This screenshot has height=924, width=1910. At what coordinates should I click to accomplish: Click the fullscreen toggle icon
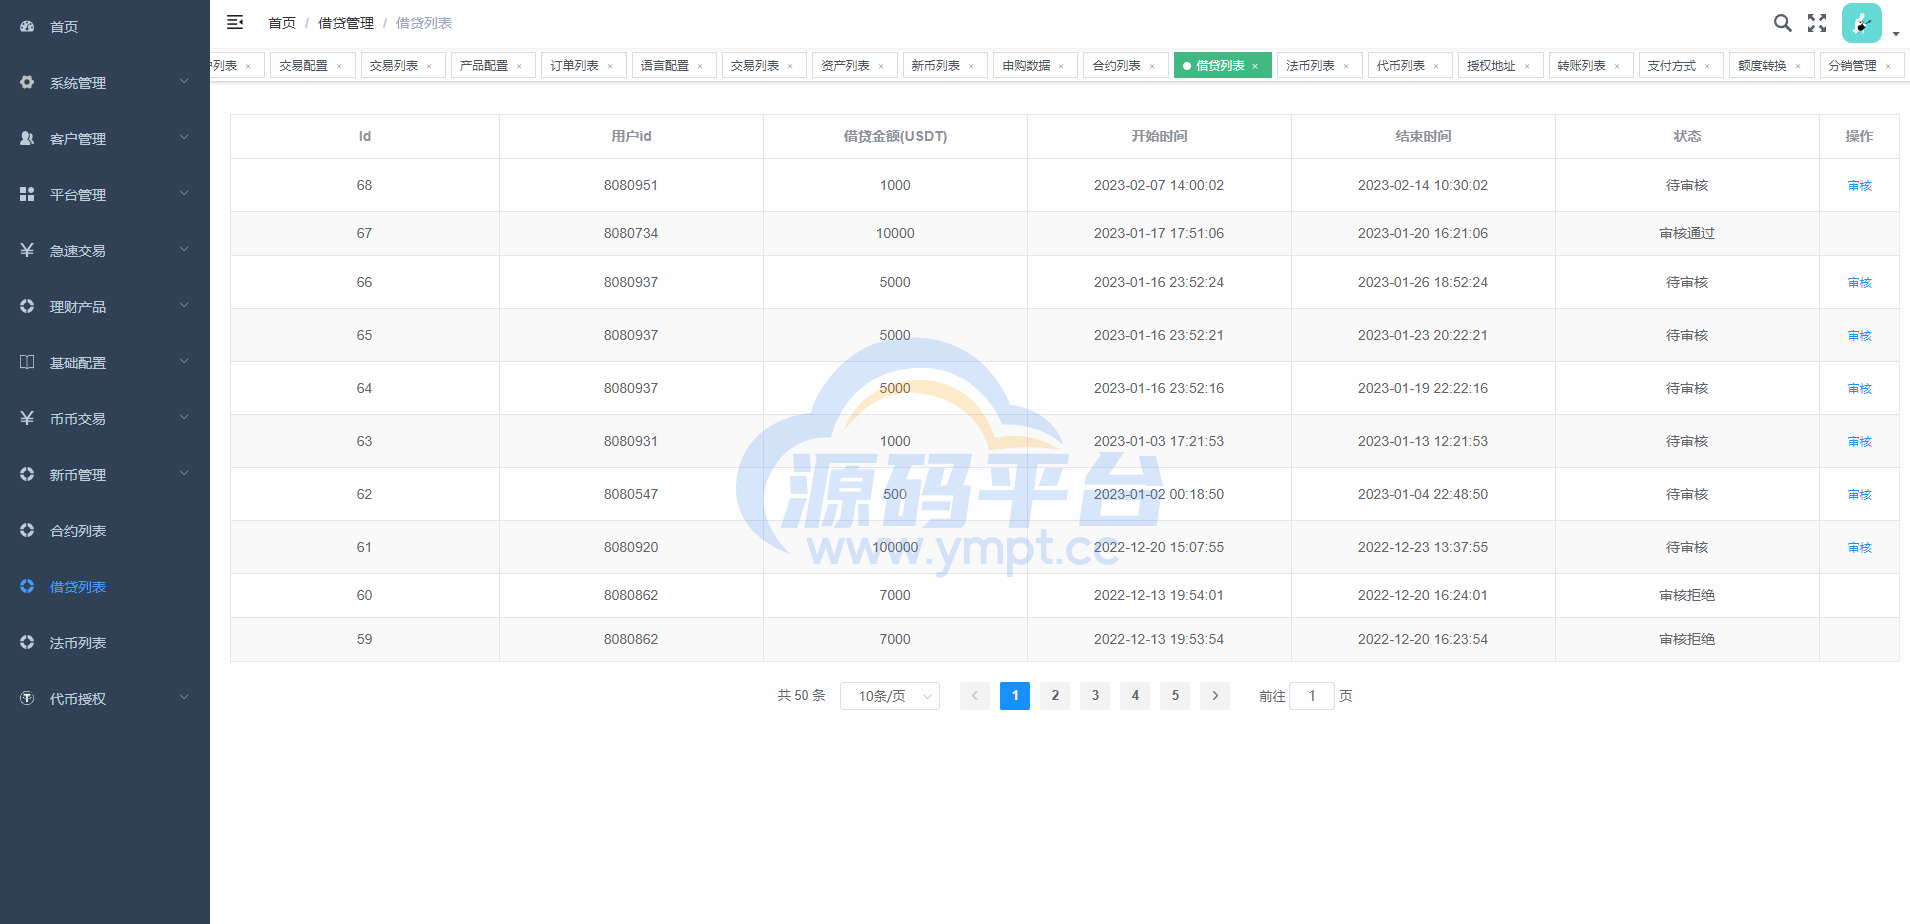pos(1817,23)
